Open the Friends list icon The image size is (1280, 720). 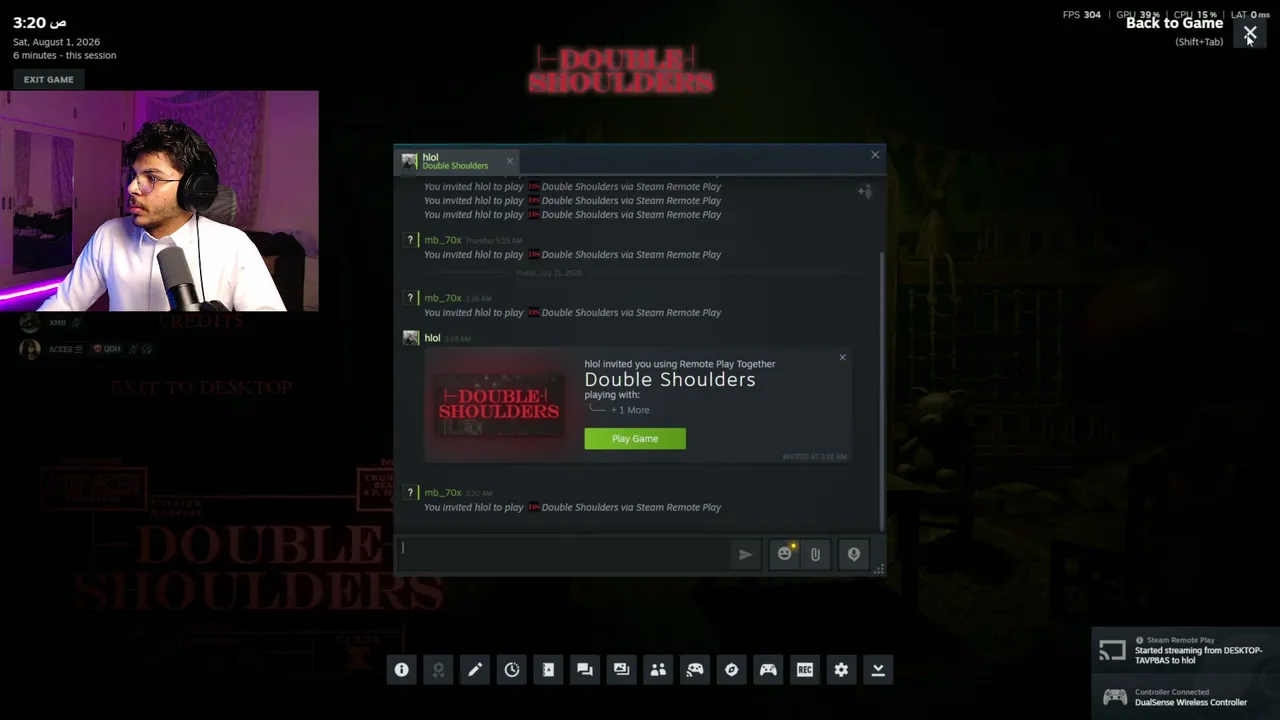coord(658,670)
